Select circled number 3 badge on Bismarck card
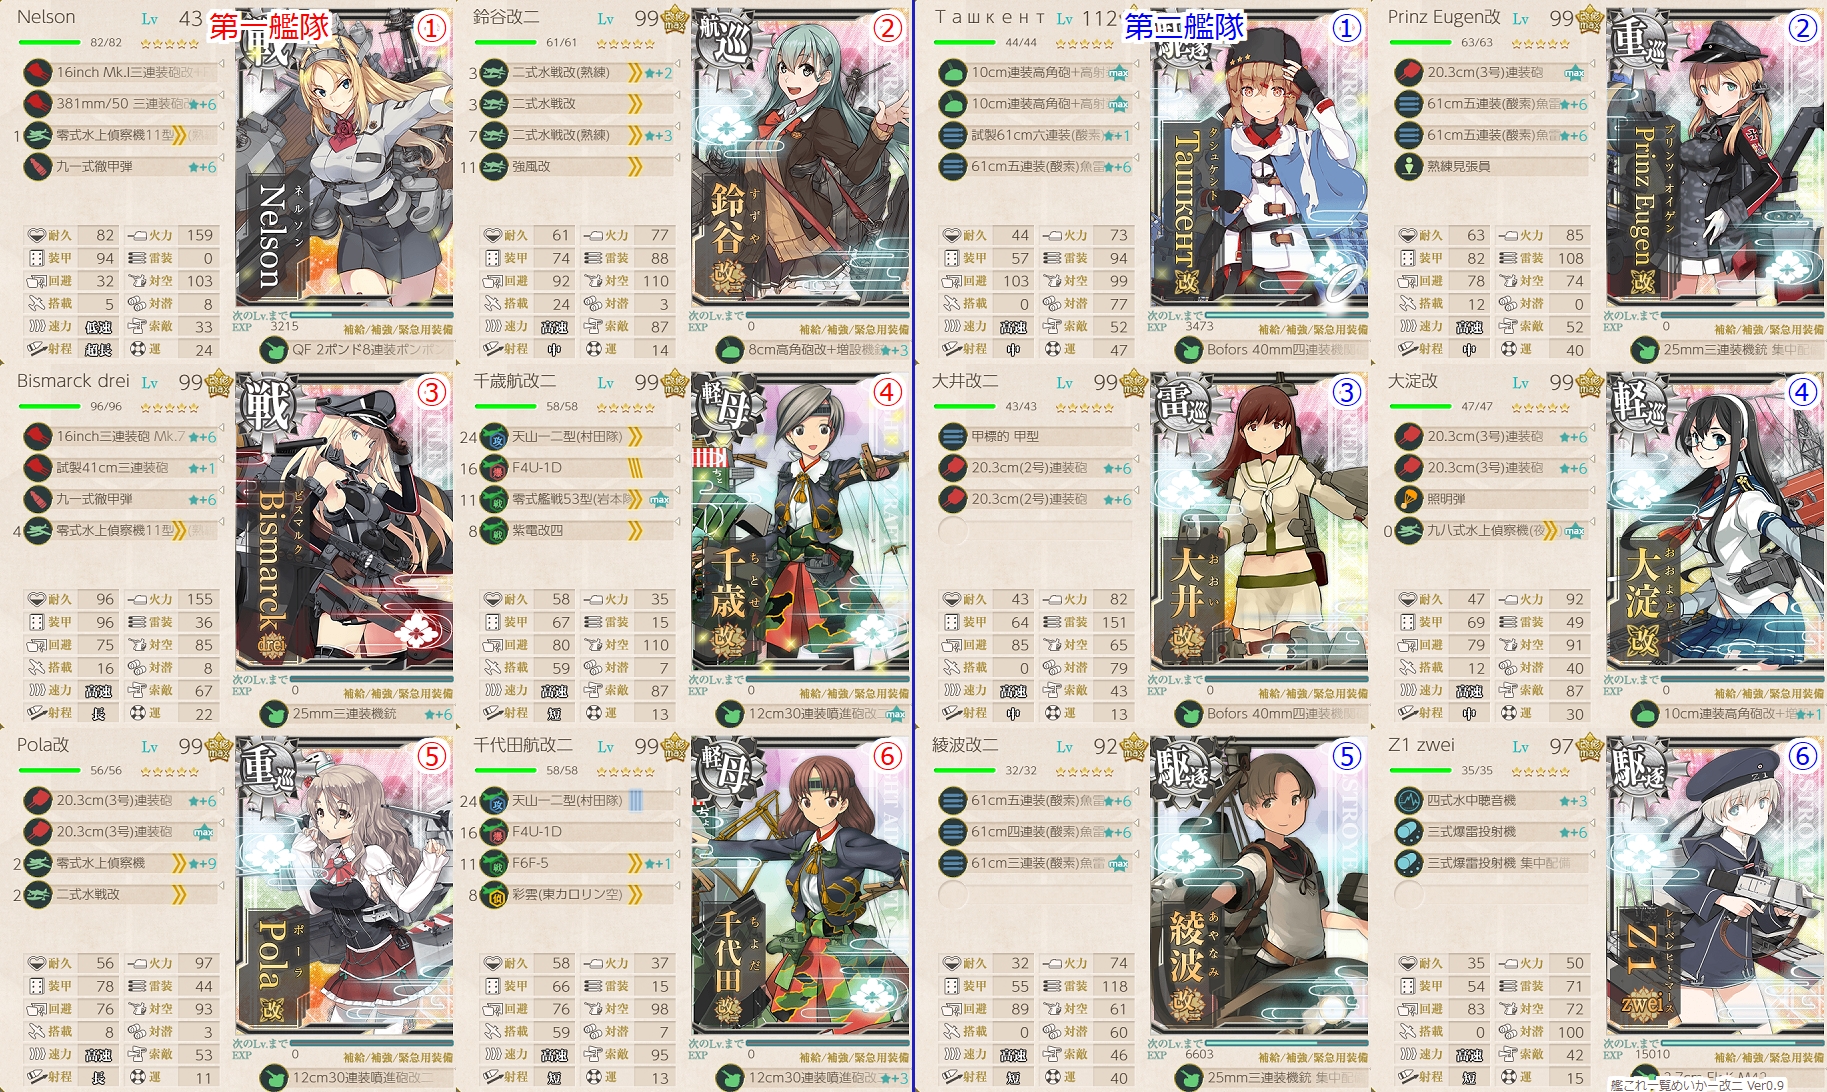The height and width of the screenshot is (1092, 1827). (431, 392)
